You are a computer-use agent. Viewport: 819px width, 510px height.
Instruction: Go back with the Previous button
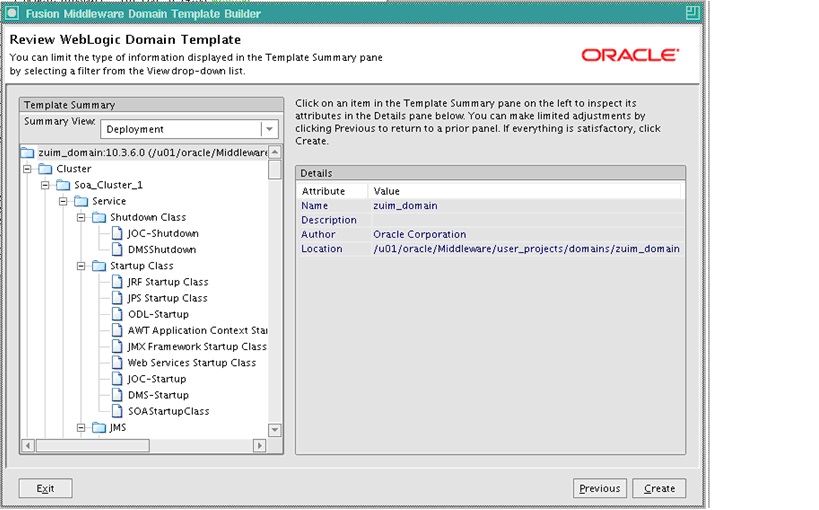[x=600, y=488]
